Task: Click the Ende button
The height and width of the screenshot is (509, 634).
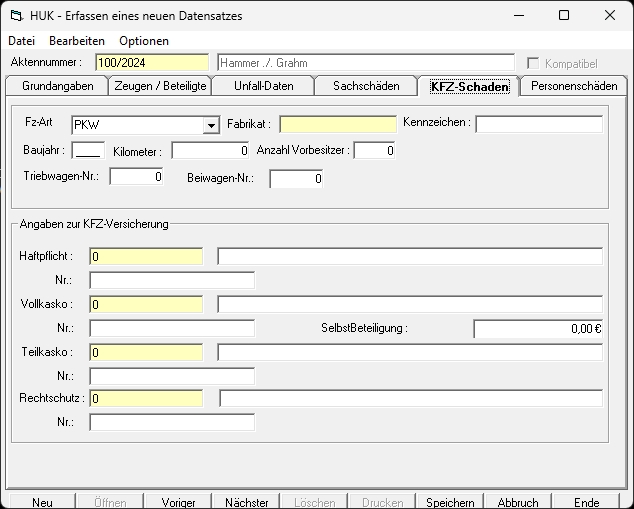Action: 586,502
